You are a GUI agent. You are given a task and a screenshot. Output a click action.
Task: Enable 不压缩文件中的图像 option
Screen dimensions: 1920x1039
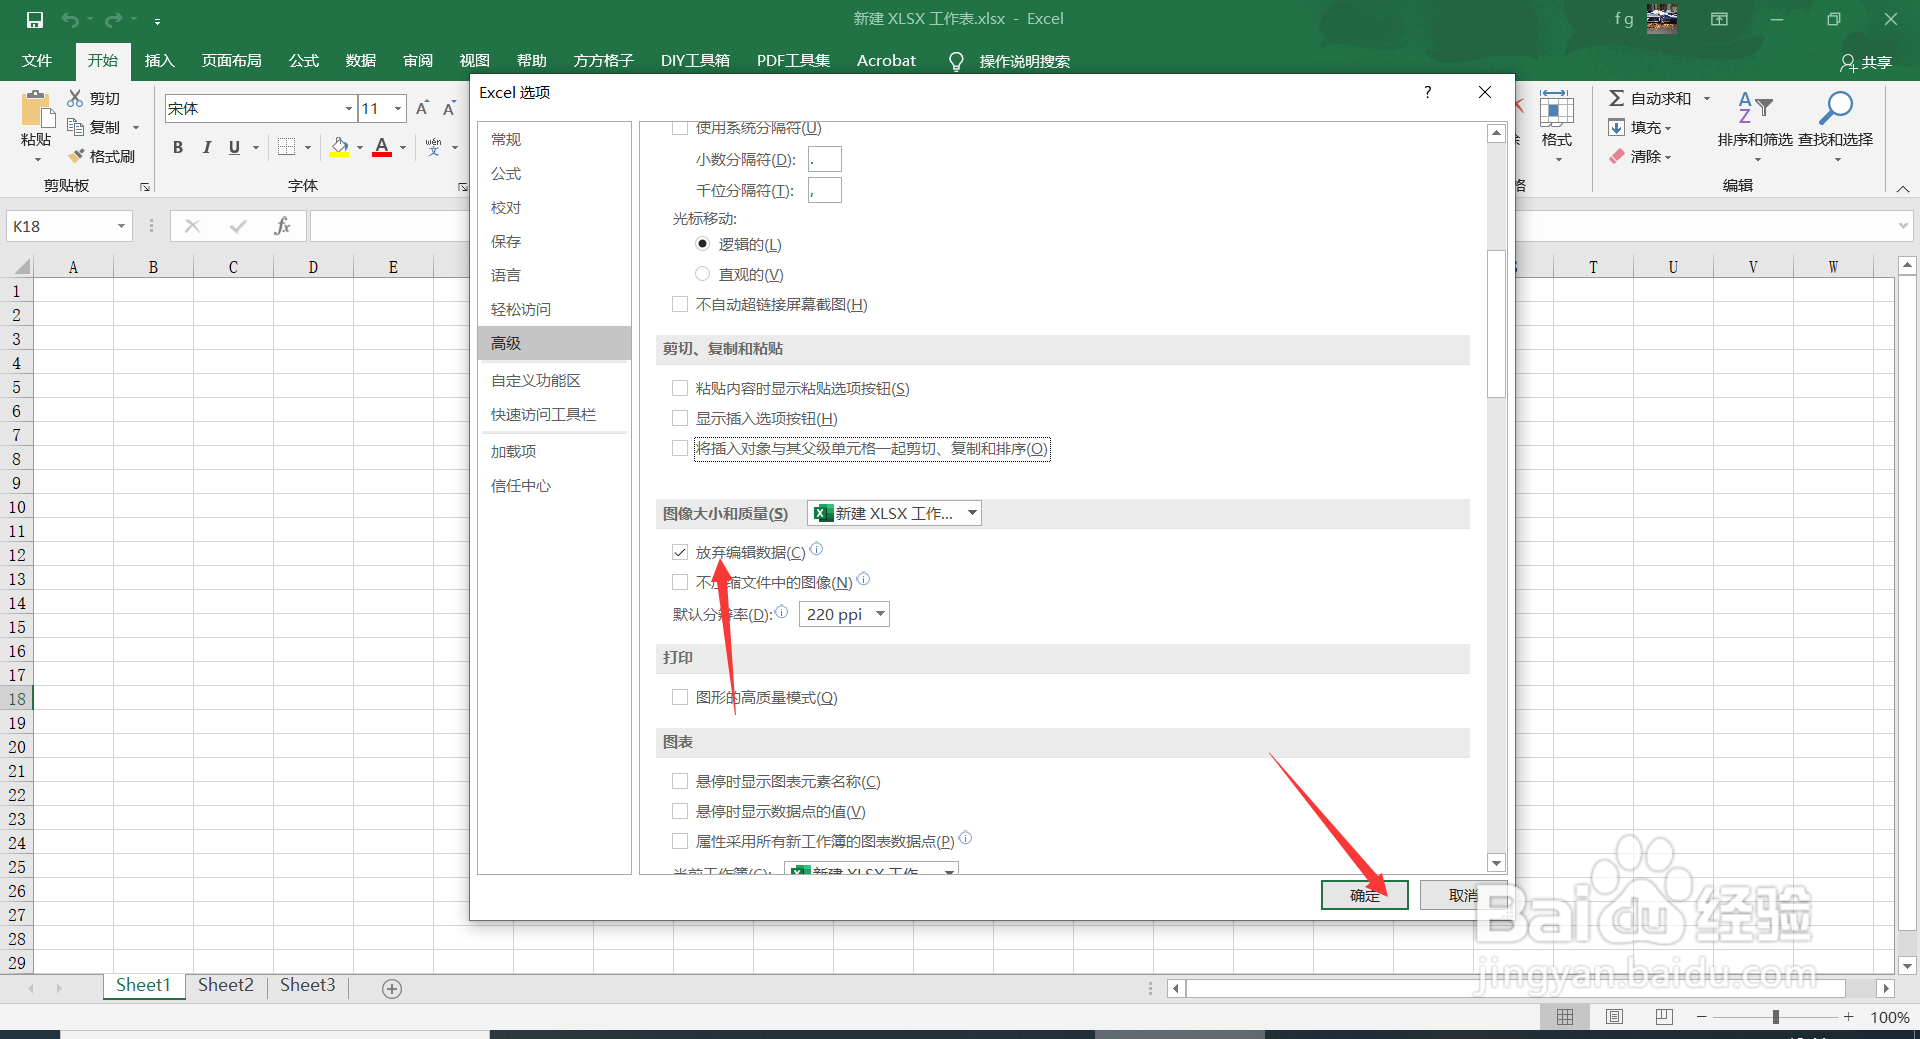(x=680, y=581)
